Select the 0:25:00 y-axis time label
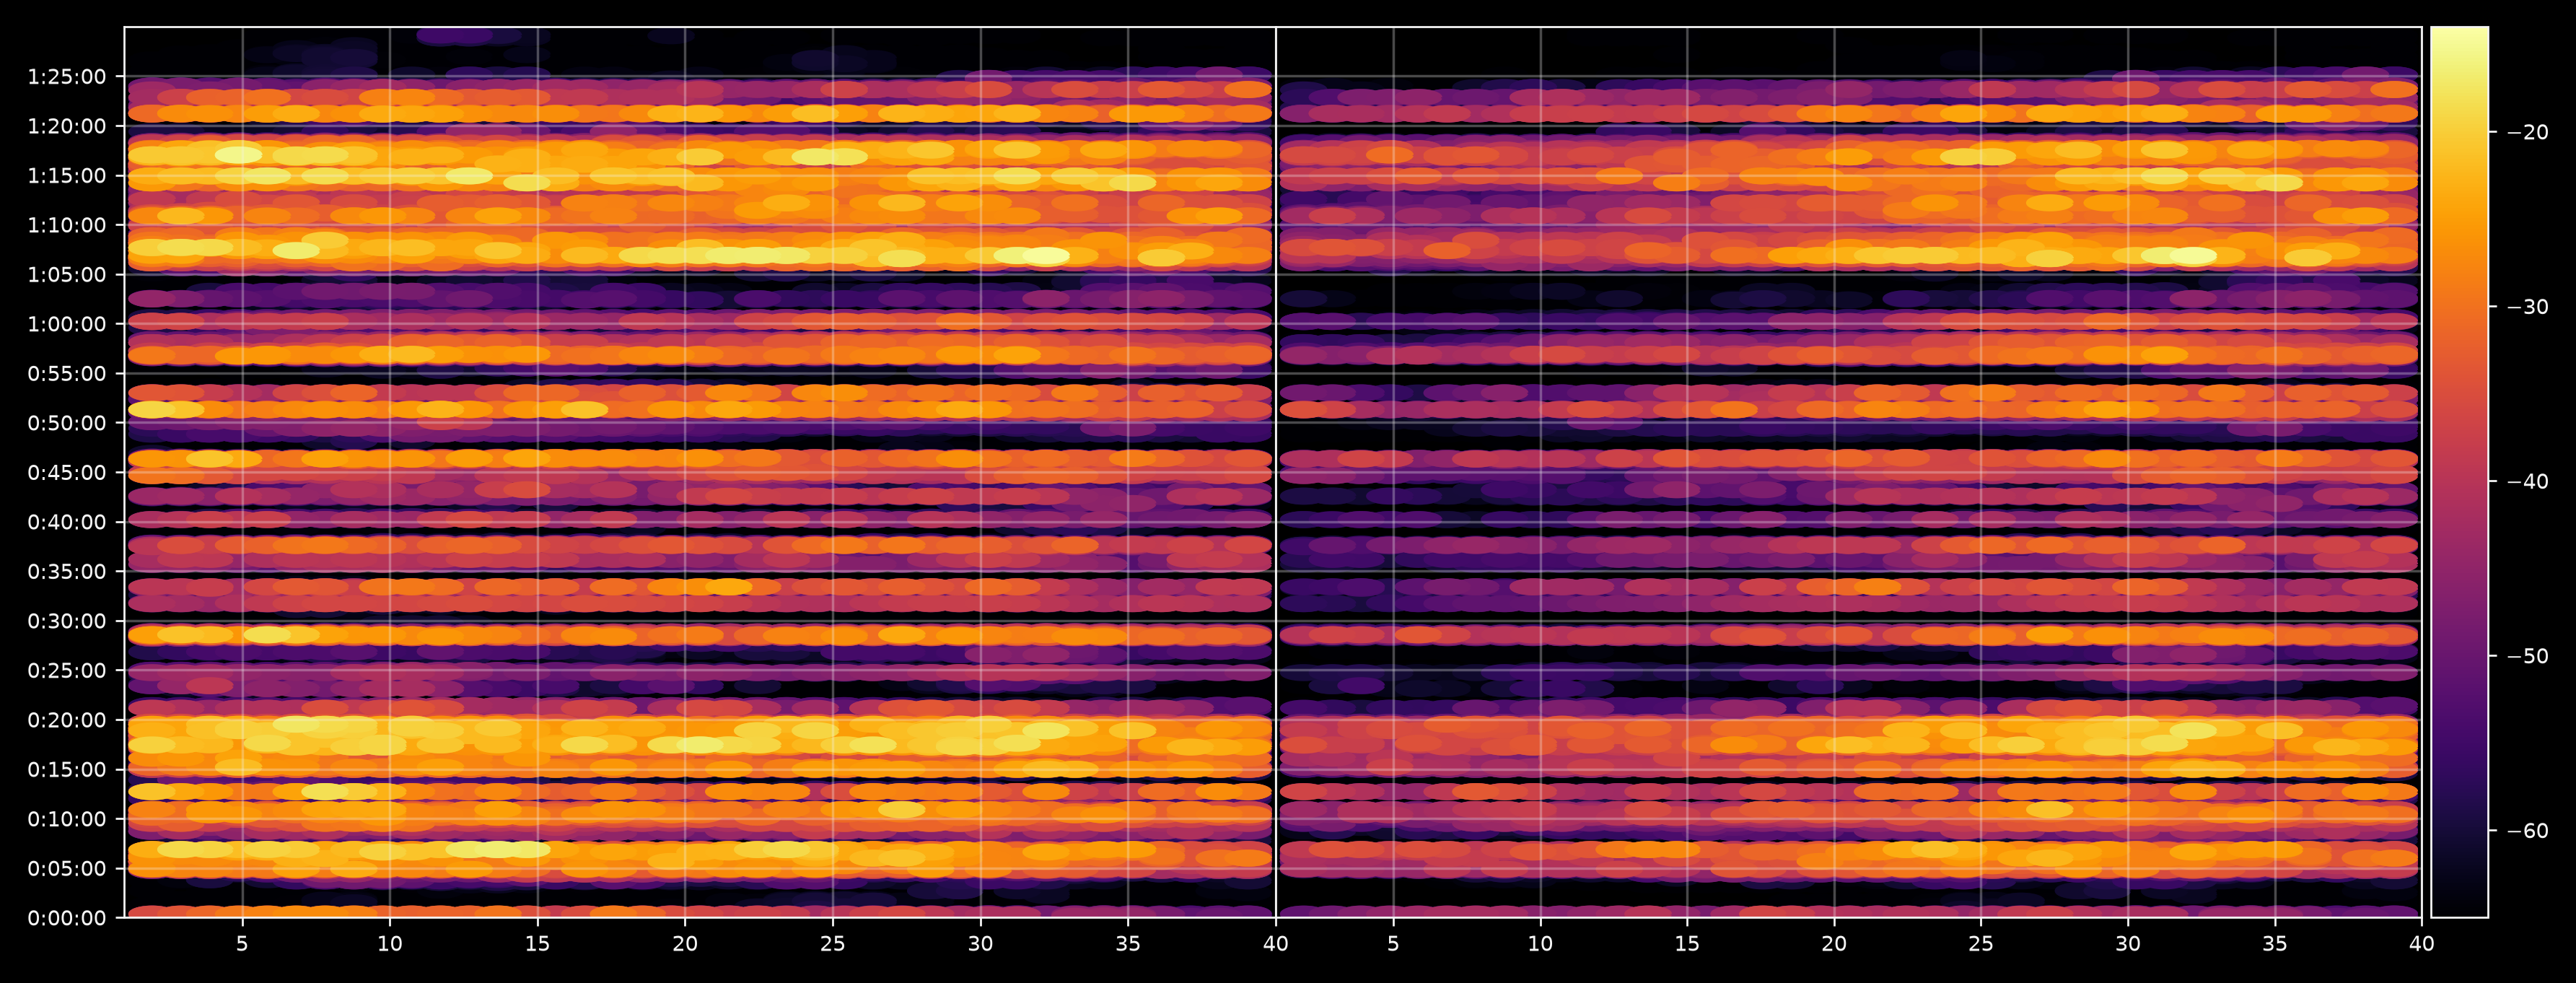 (66, 671)
